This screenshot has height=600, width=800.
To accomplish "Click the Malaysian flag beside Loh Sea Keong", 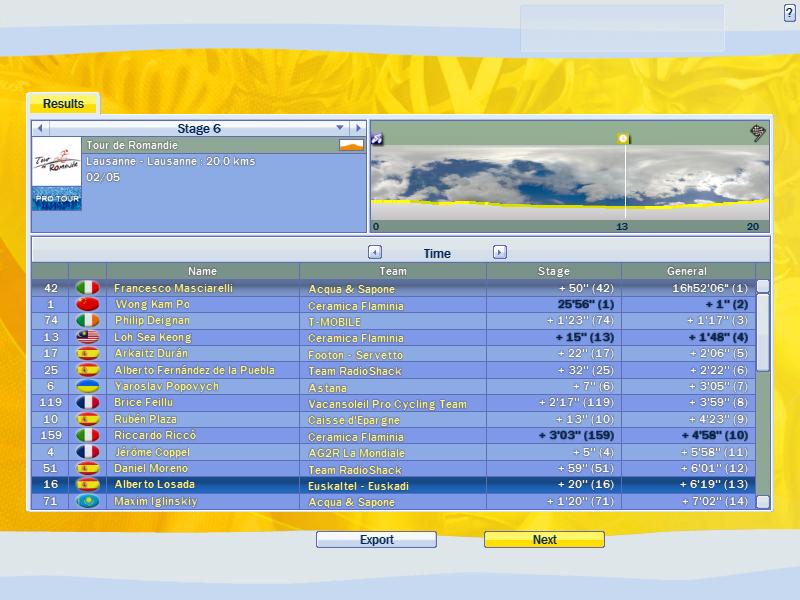I will pyautogui.click(x=88, y=338).
